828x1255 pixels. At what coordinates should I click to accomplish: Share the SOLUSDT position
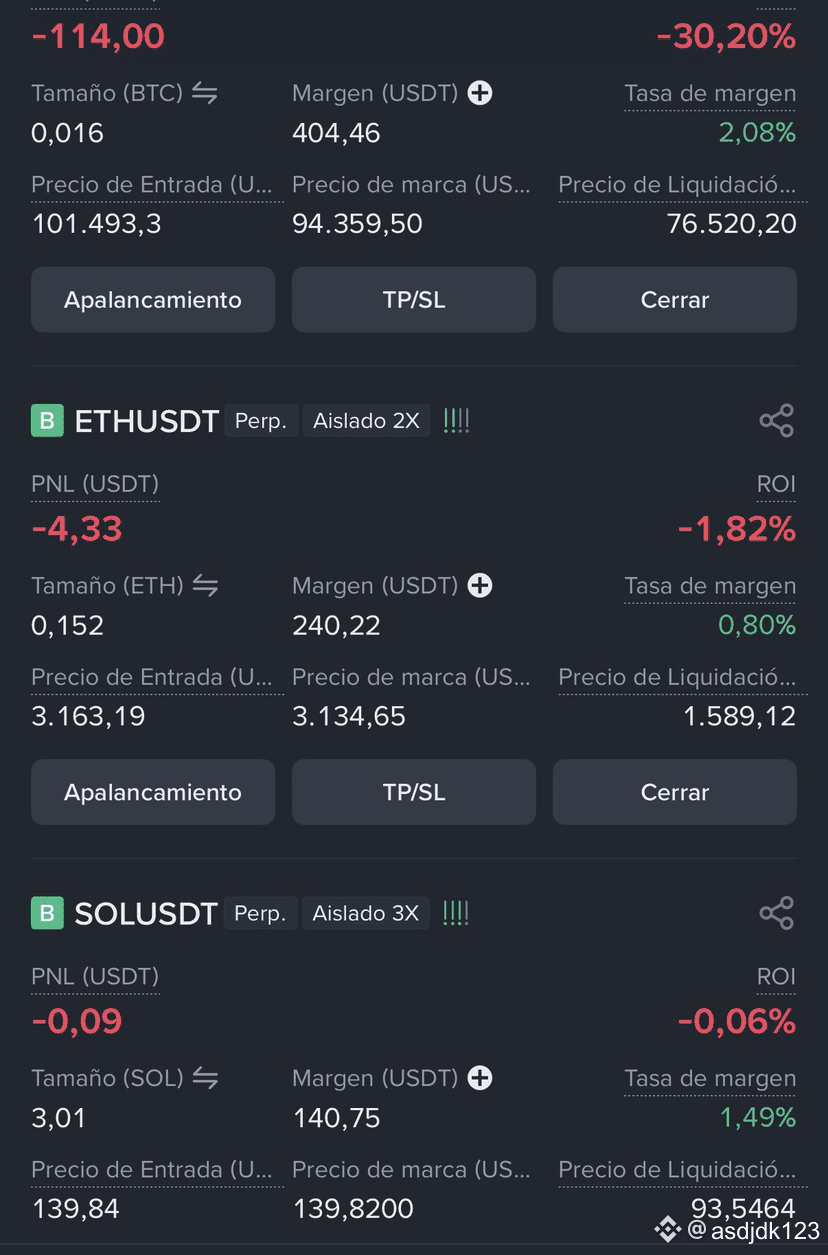777,913
